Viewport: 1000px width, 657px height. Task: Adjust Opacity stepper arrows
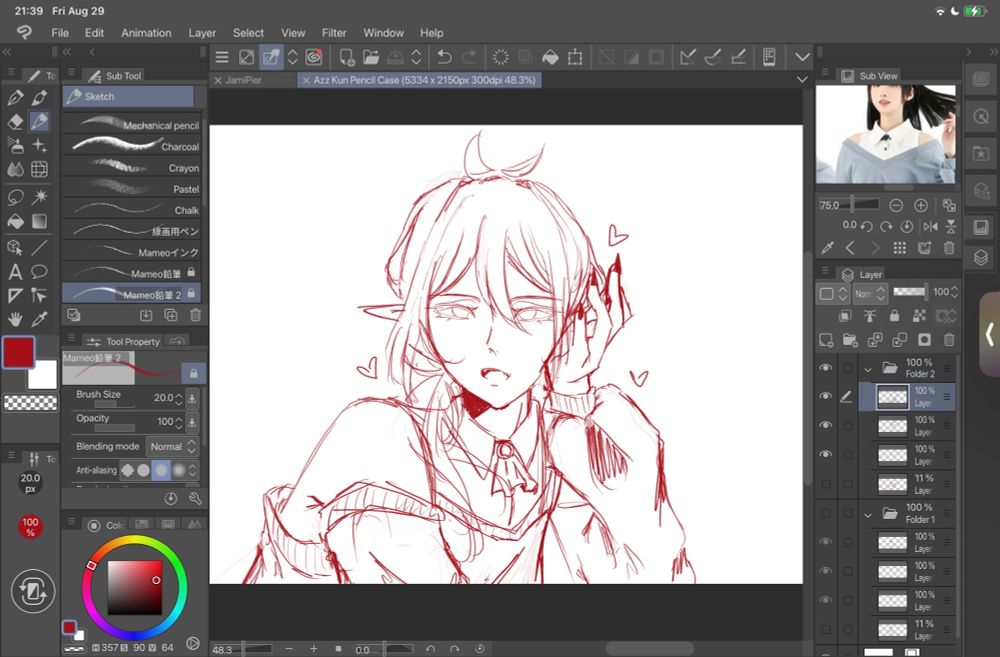click(x=179, y=422)
